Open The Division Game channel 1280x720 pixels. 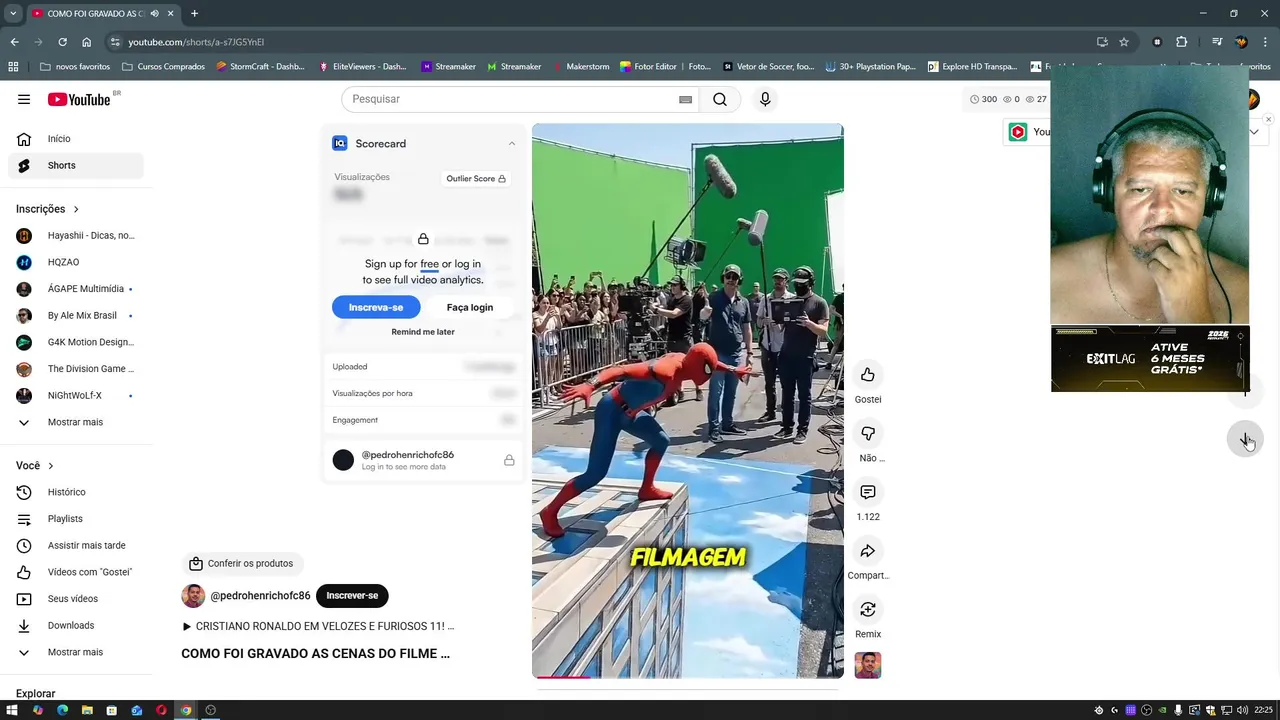[x=76, y=369]
